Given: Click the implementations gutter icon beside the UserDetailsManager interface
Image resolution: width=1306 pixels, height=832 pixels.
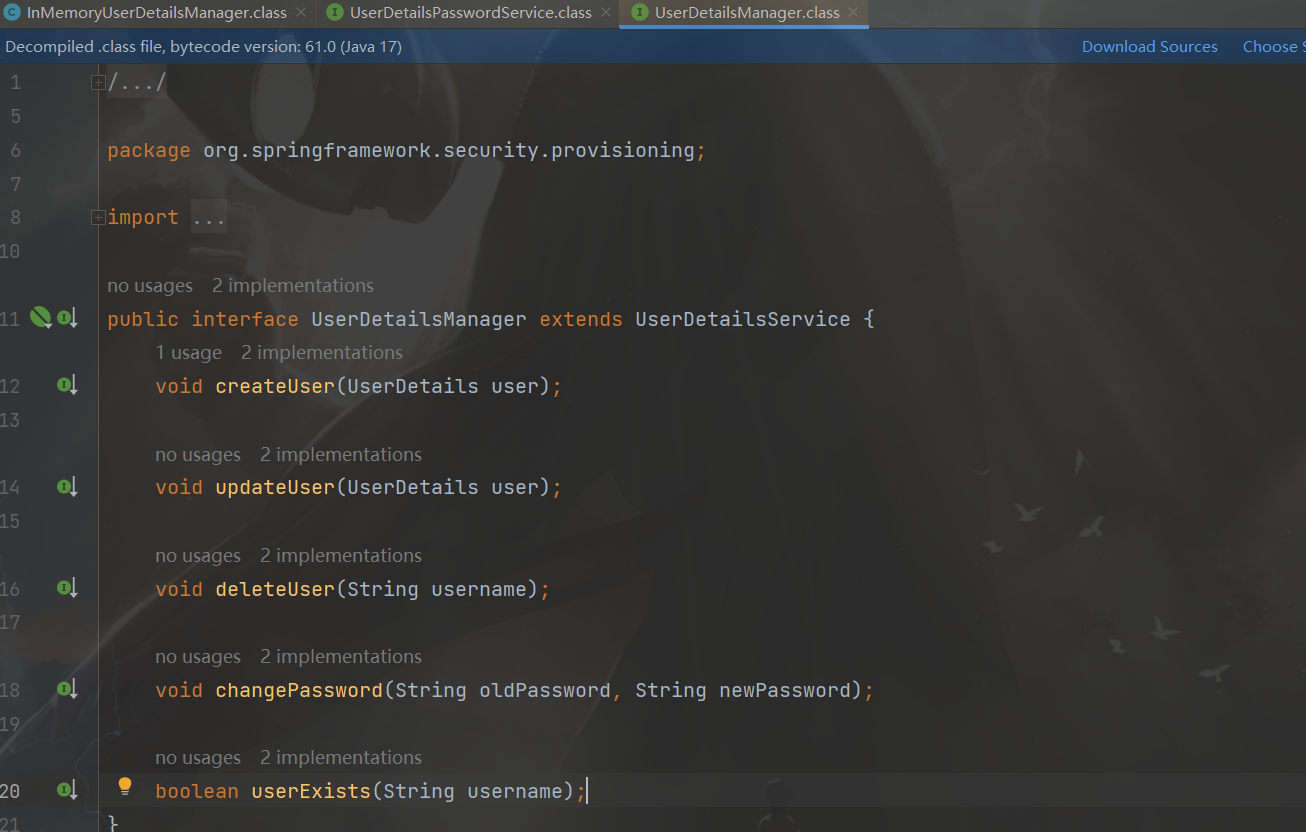Looking at the screenshot, I should pyautogui.click(x=67, y=318).
